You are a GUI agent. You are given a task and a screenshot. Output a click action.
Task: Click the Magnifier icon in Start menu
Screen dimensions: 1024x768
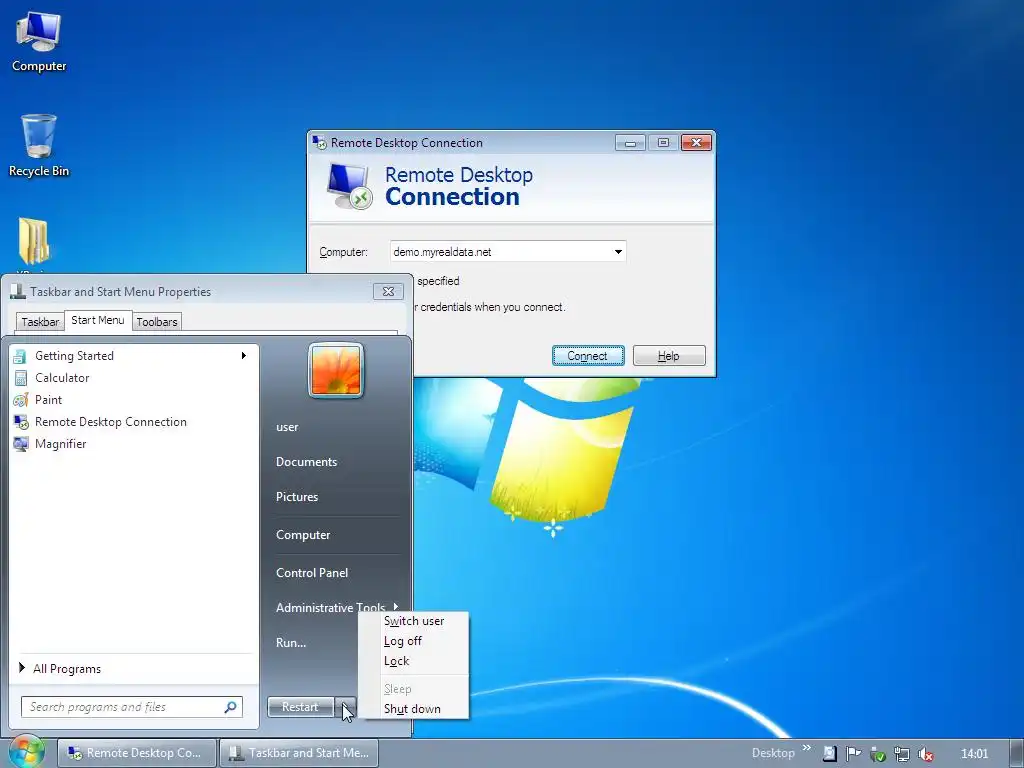(20, 444)
